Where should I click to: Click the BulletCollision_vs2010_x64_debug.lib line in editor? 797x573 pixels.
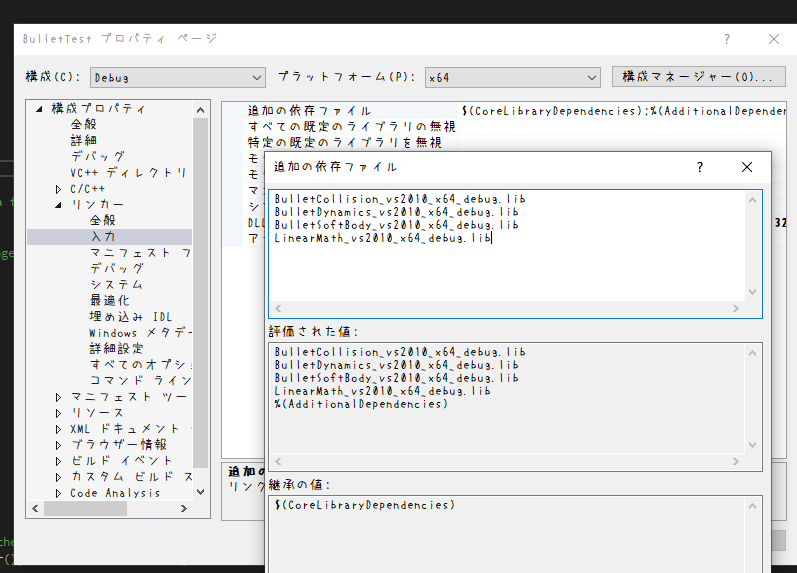click(x=400, y=199)
